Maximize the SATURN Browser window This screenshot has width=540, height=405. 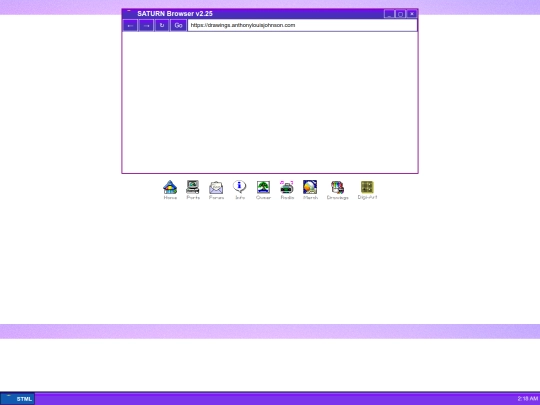pyautogui.click(x=401, y=14)
